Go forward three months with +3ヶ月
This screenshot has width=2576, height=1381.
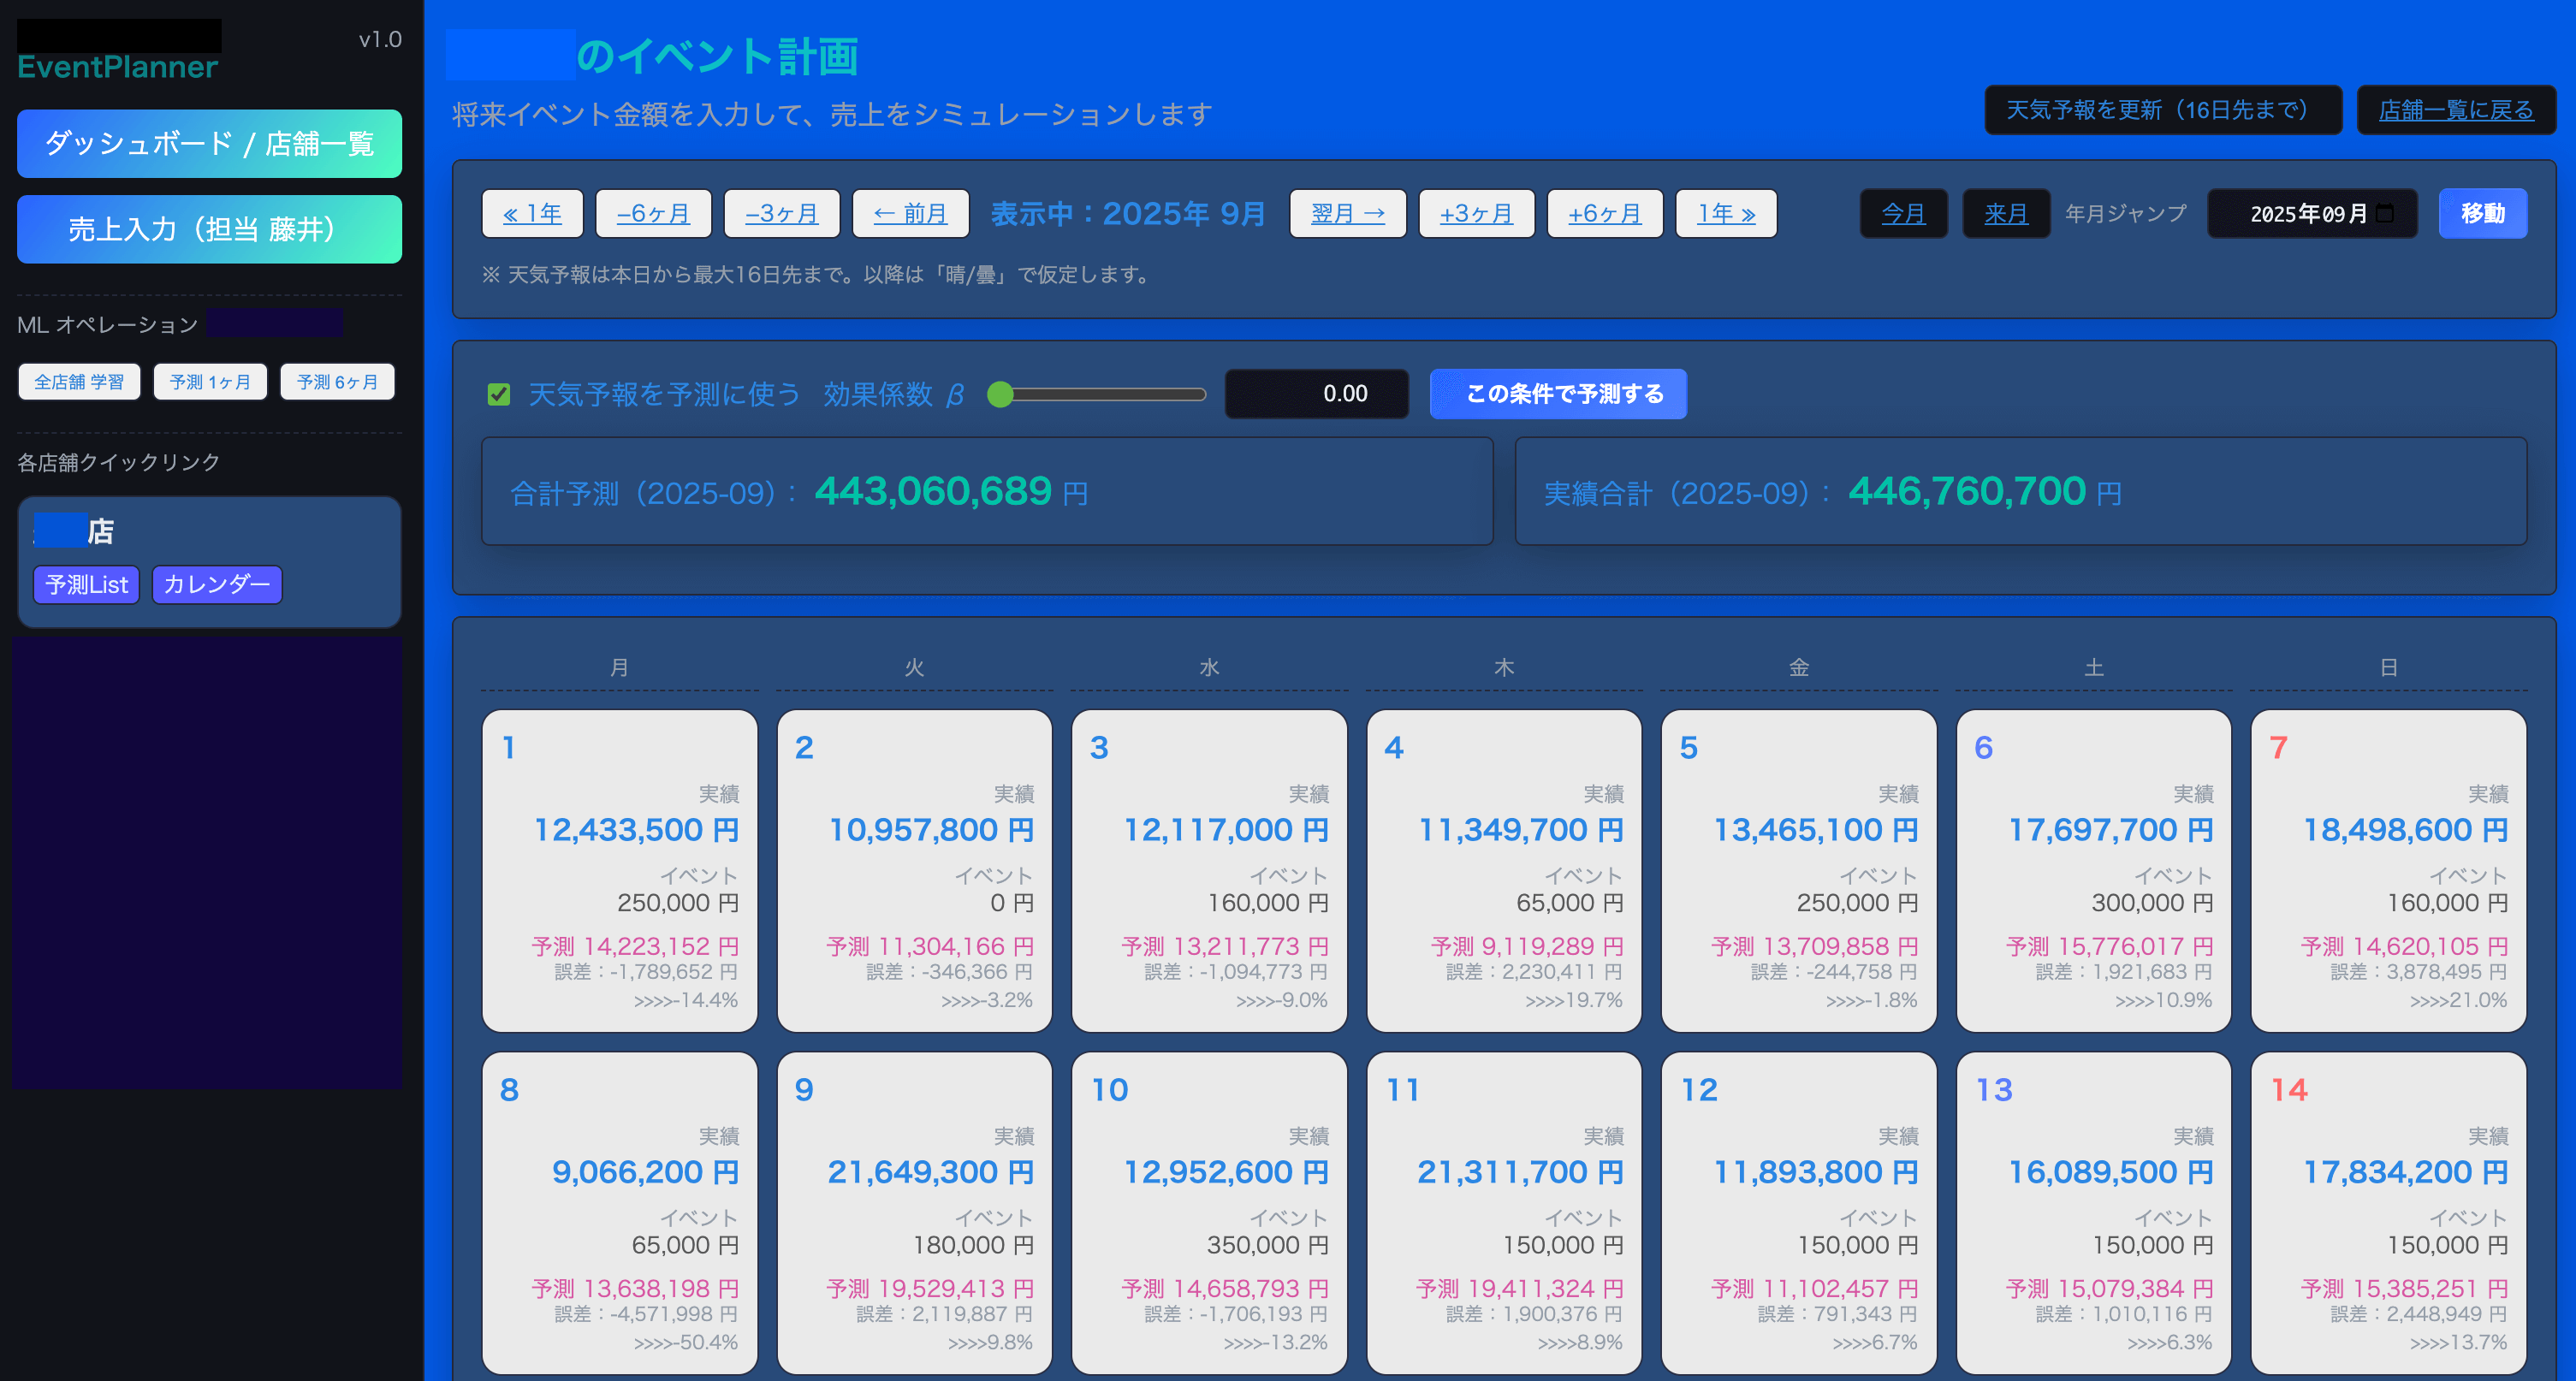(1476, 212)
